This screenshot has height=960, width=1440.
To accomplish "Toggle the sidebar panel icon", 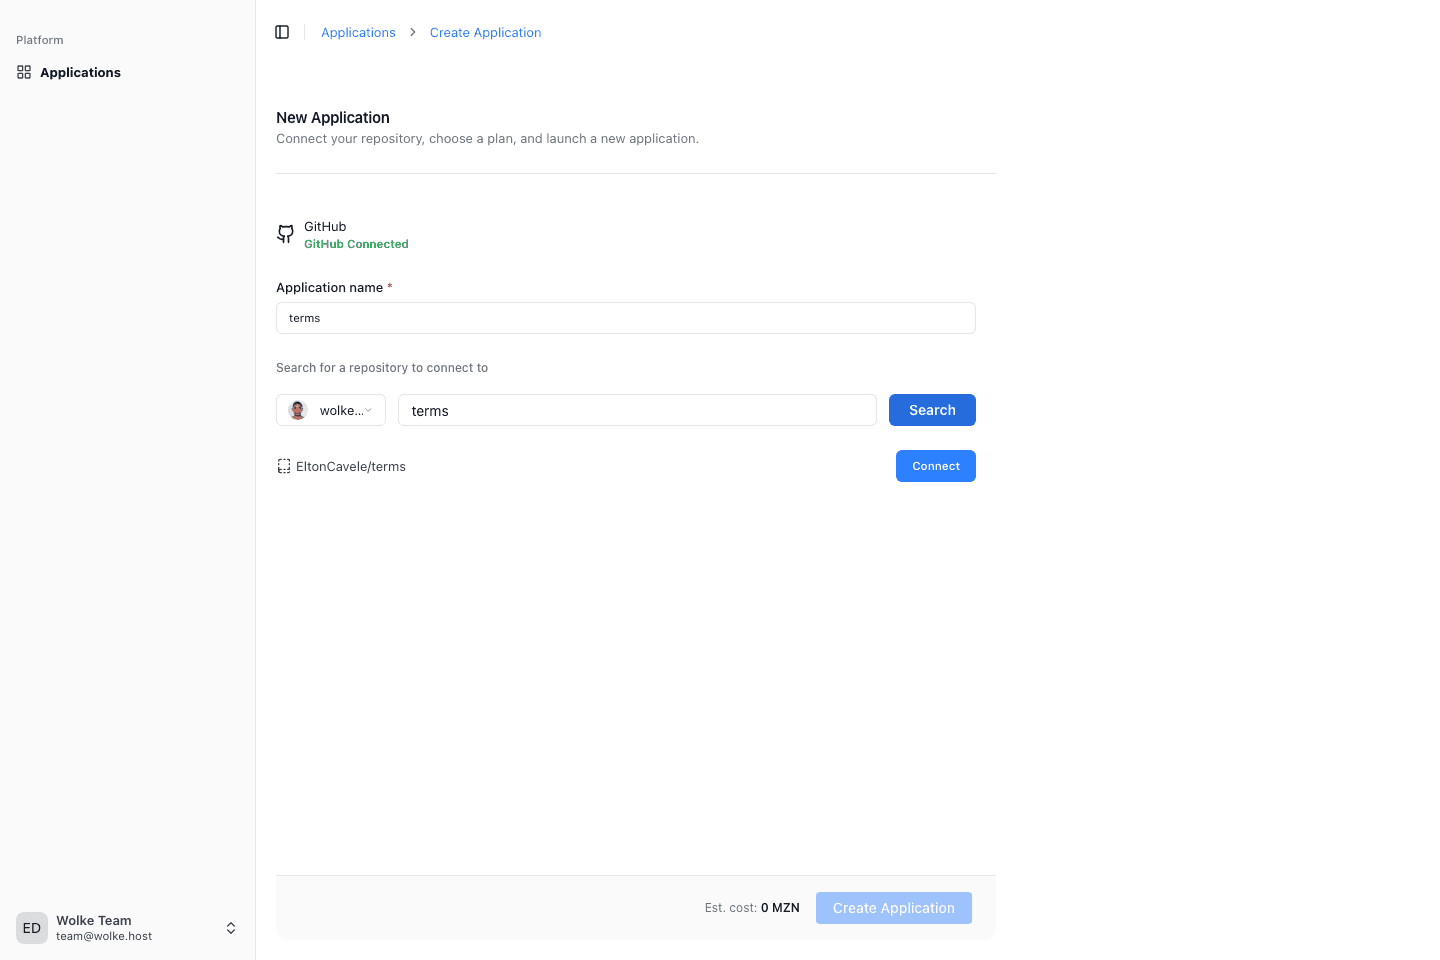I will coord(282,32).
